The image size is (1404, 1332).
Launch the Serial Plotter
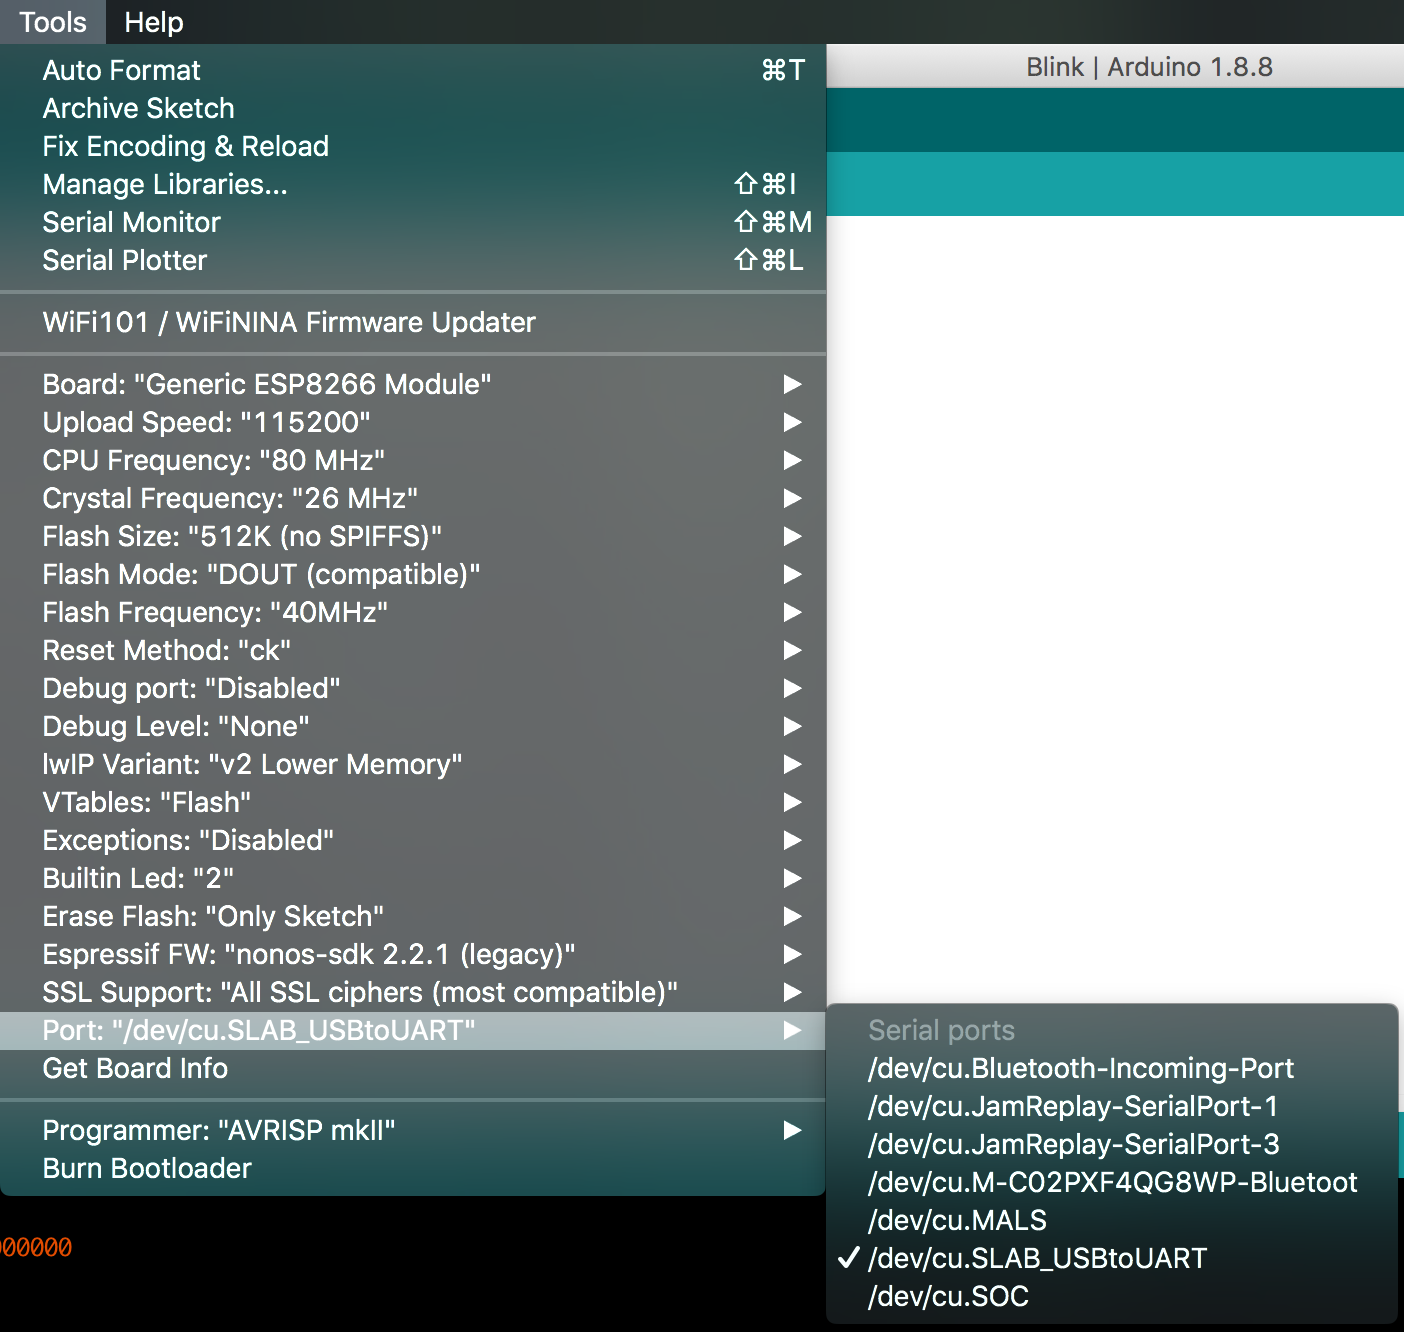pos(413,260)
